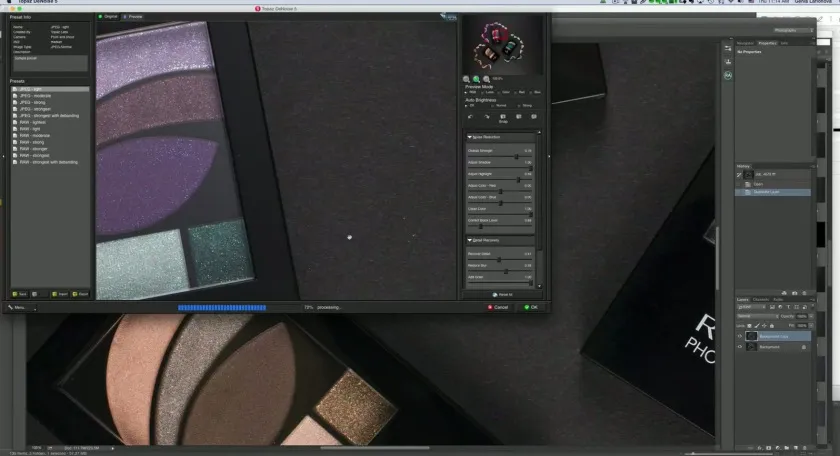840x456 pixels.
Task: Switch to the Channels tab
Action: (x=761, y=299)
